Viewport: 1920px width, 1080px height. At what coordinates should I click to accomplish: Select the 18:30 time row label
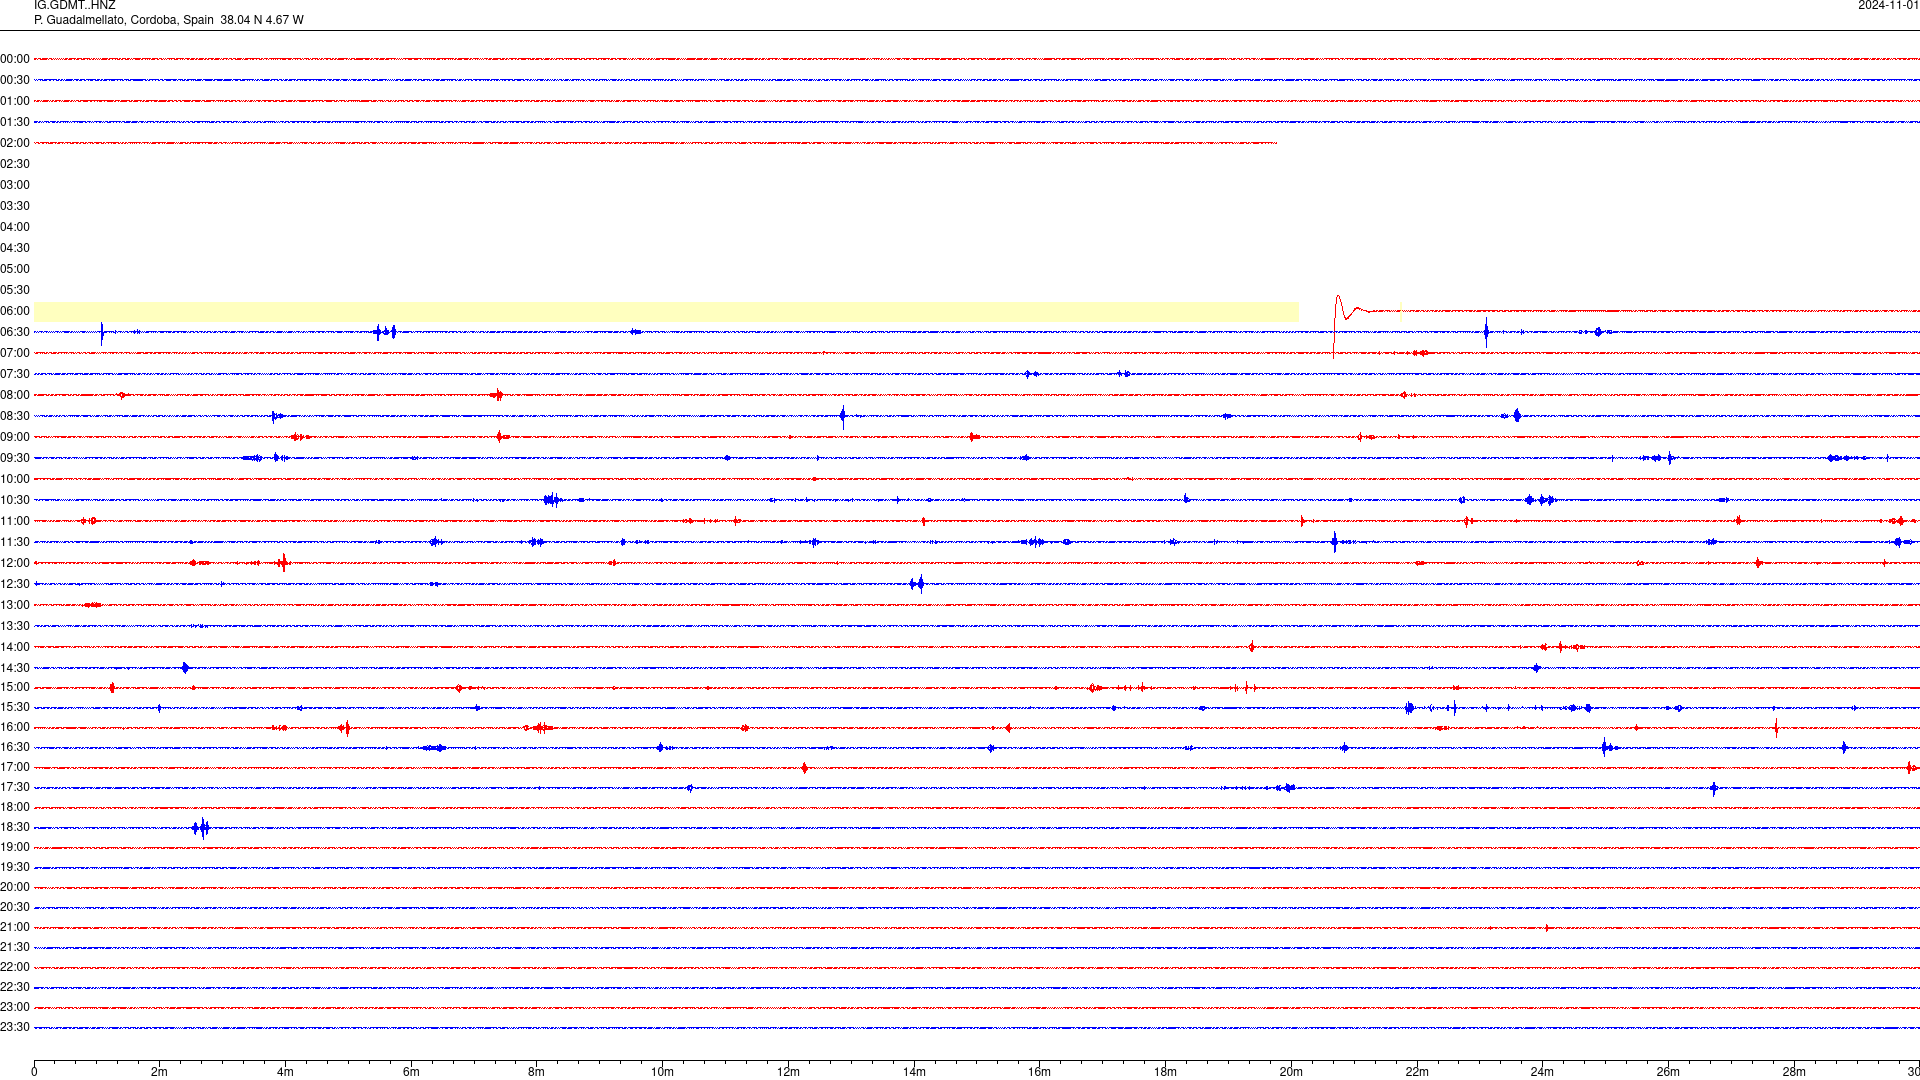click(15, 827)
